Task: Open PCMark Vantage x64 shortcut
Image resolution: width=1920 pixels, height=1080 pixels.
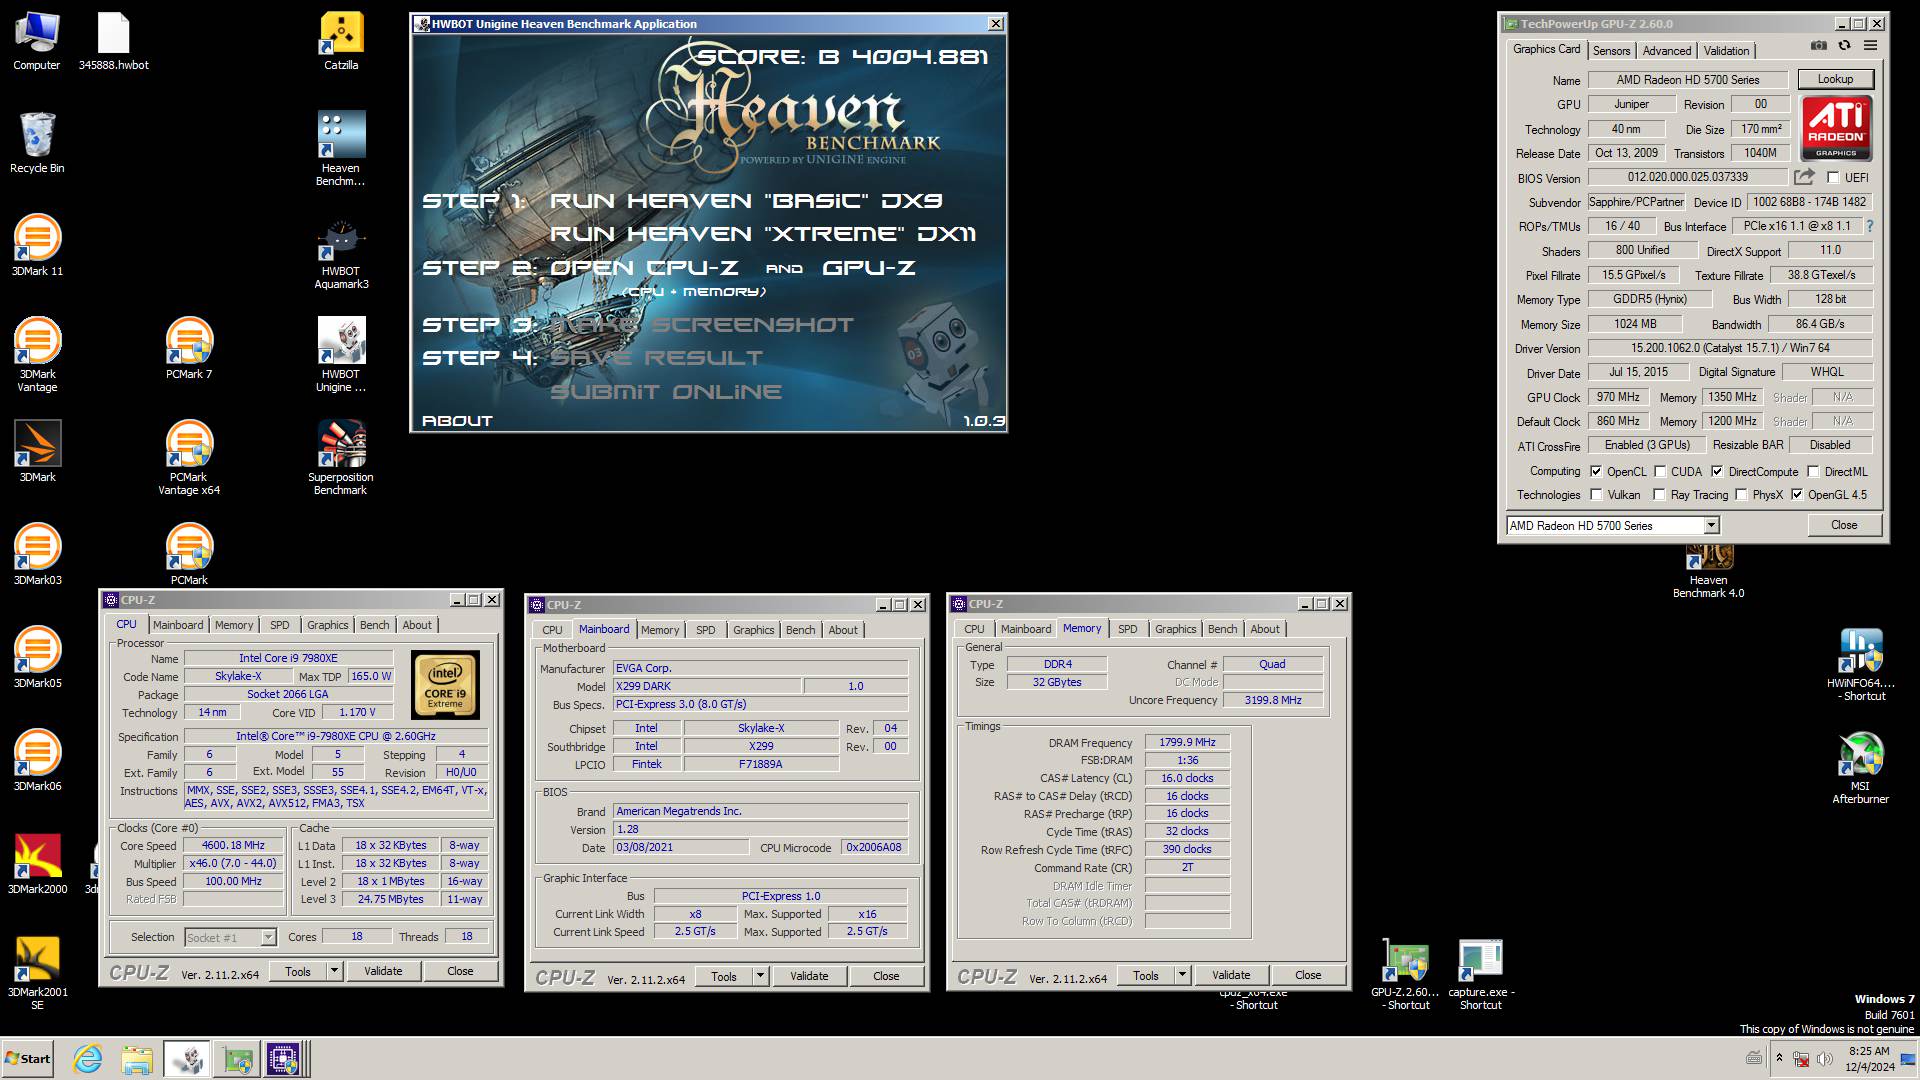Action: 189,458
